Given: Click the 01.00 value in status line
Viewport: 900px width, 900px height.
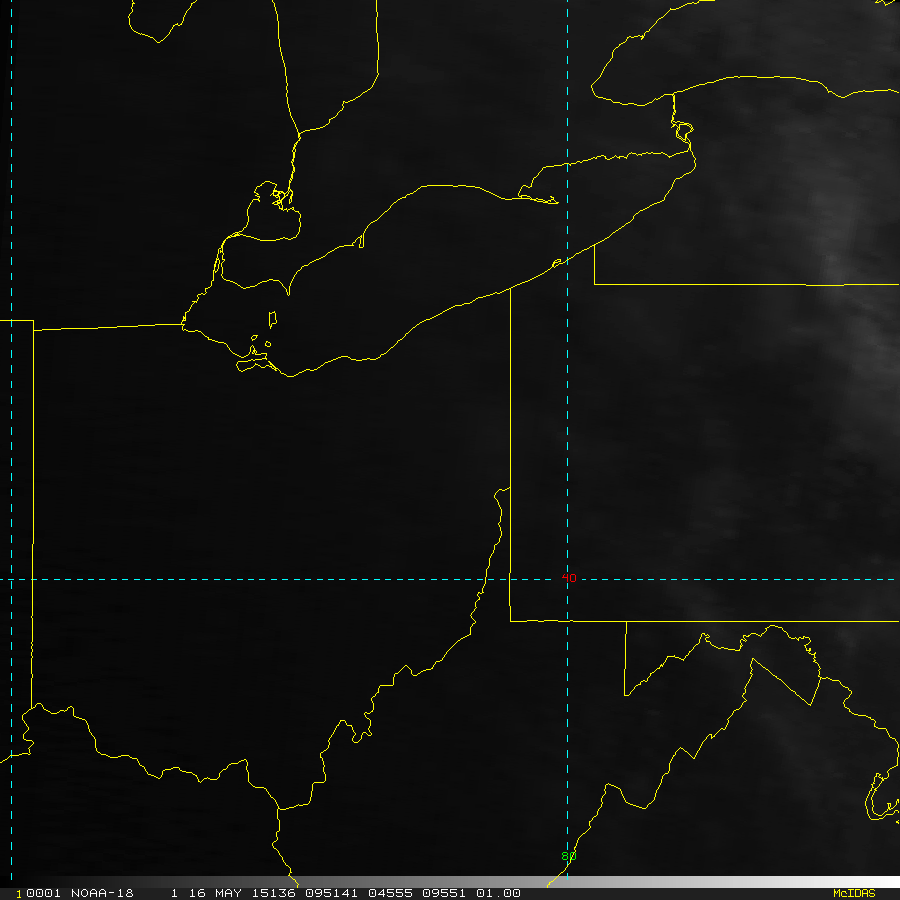Looking at the screenshot, I should (499, 893).
